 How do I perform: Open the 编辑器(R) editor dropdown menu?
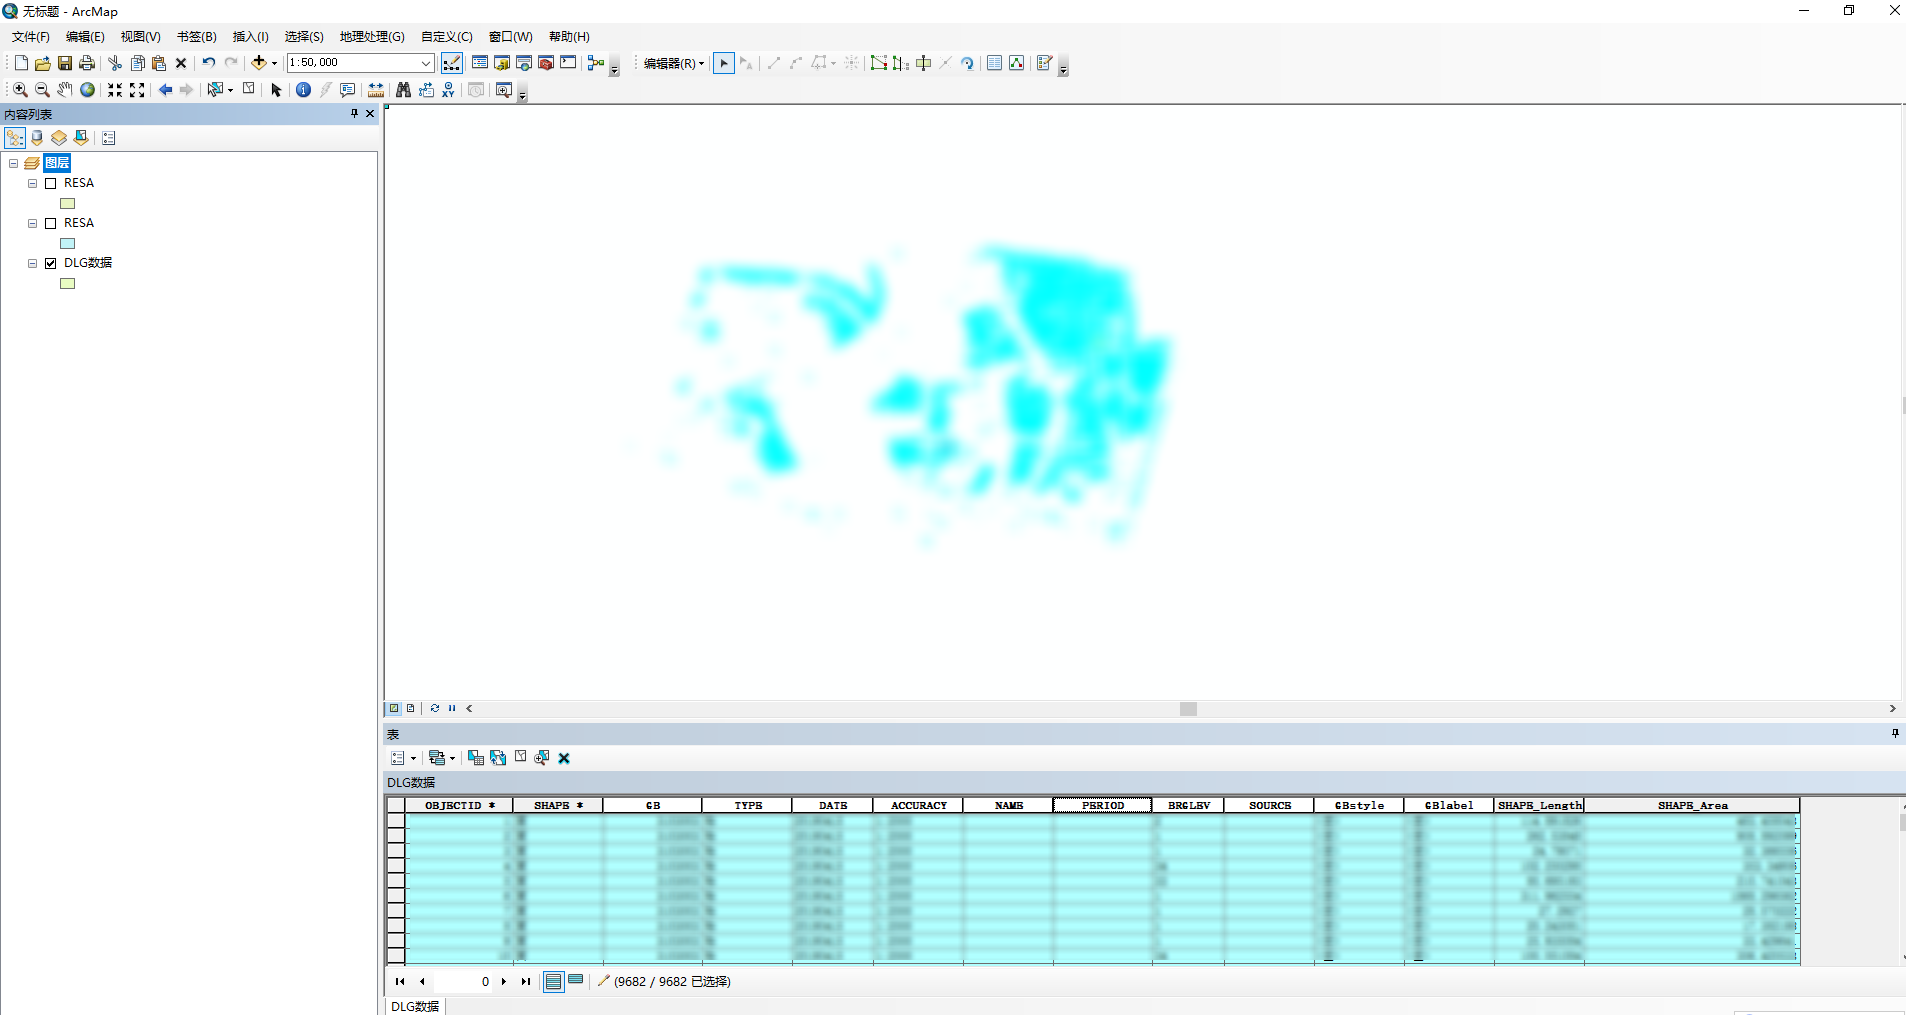click(674, 63)
